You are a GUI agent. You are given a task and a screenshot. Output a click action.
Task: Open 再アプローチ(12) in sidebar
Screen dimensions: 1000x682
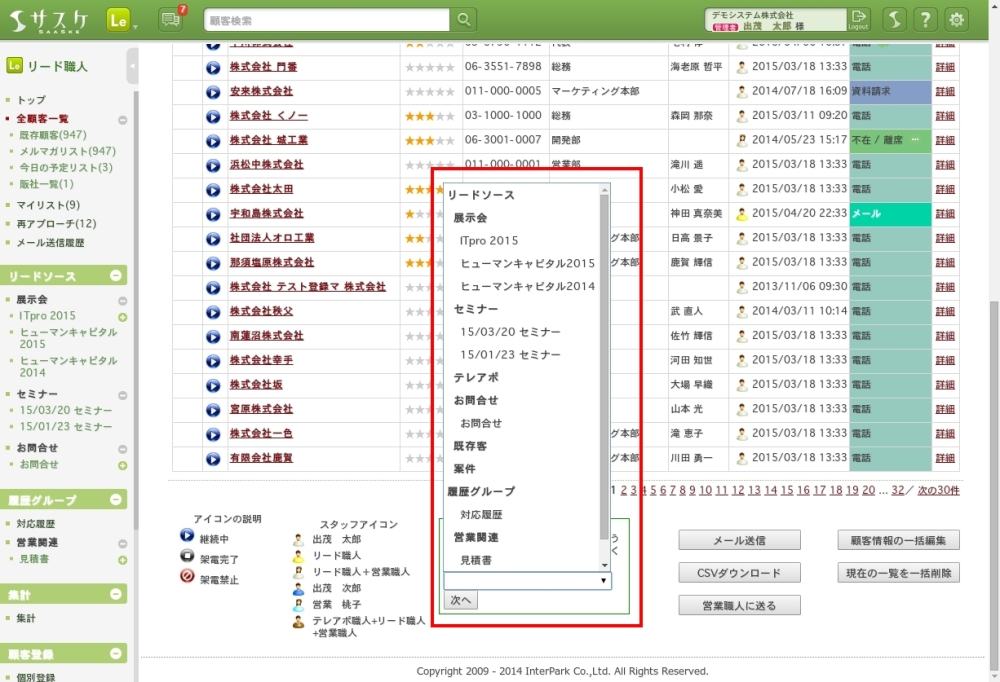[x=57, y=223]
